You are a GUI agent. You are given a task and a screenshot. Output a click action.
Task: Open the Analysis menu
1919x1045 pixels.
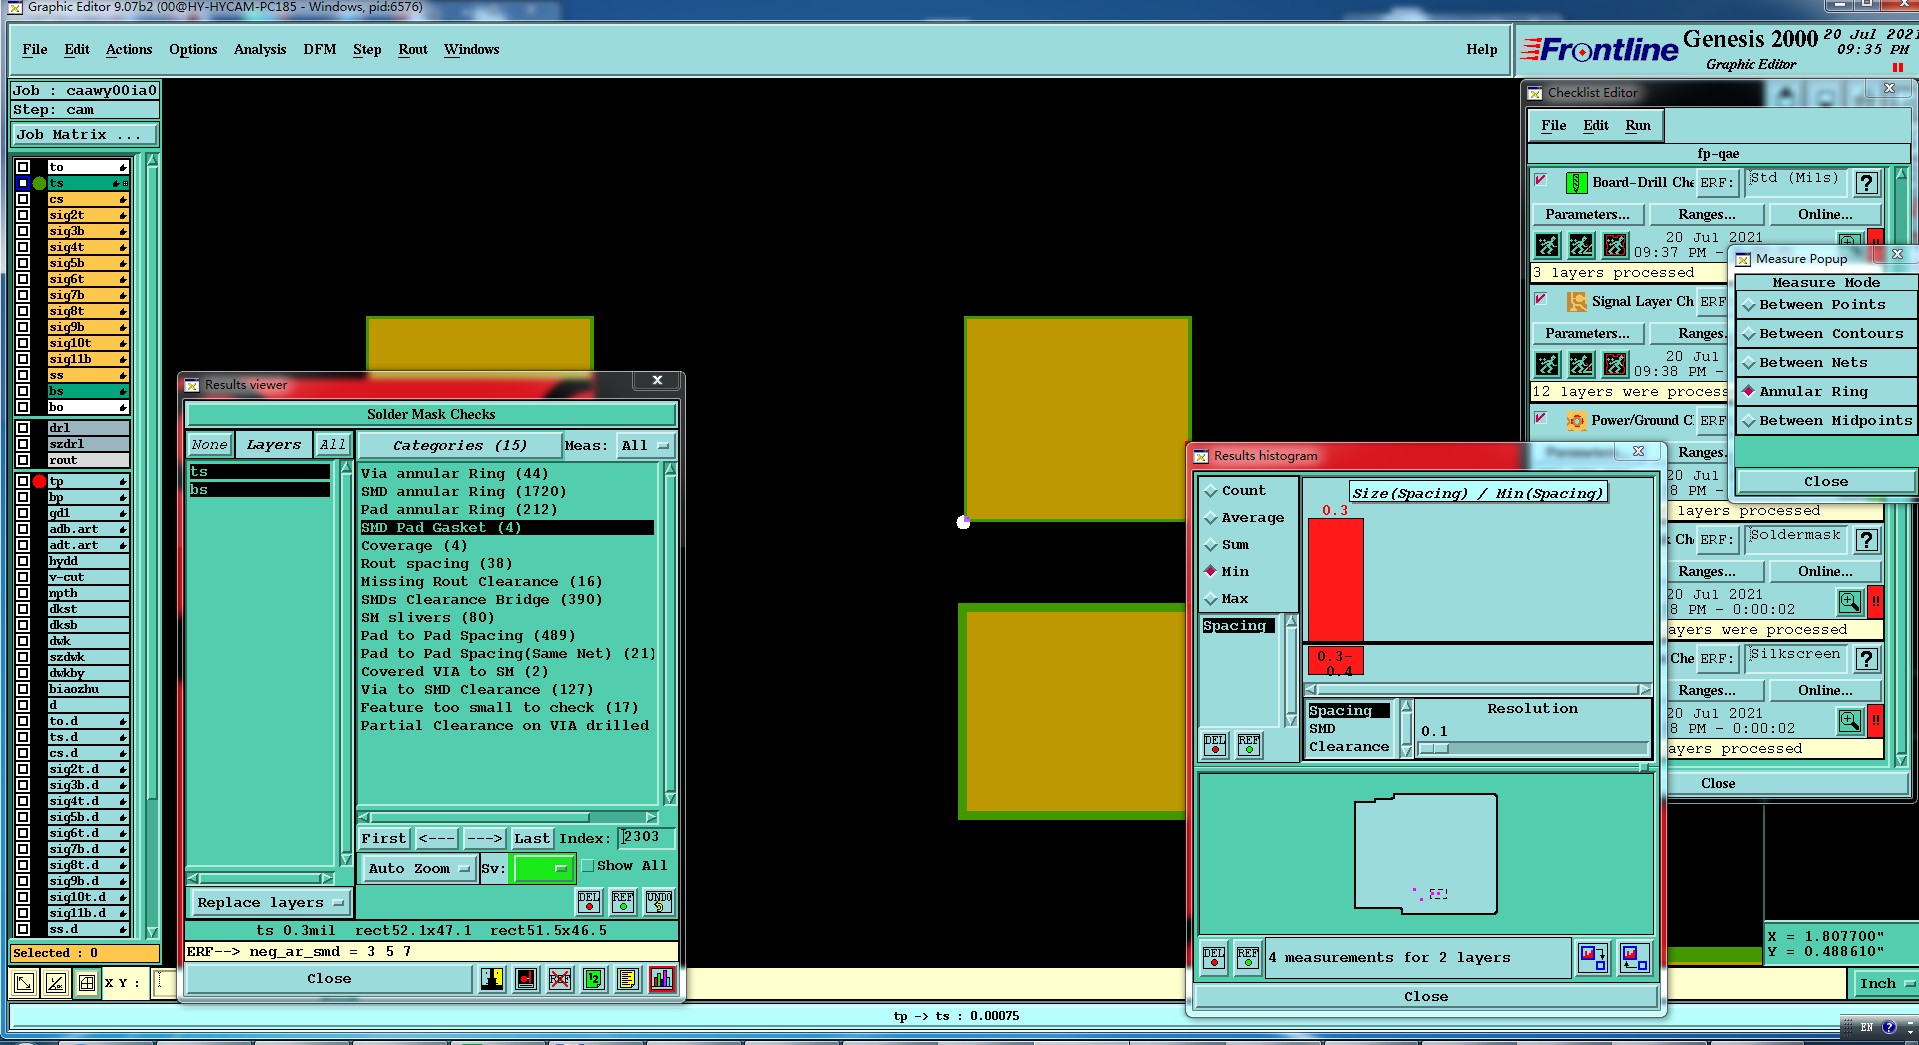click(x=260, y=50)
